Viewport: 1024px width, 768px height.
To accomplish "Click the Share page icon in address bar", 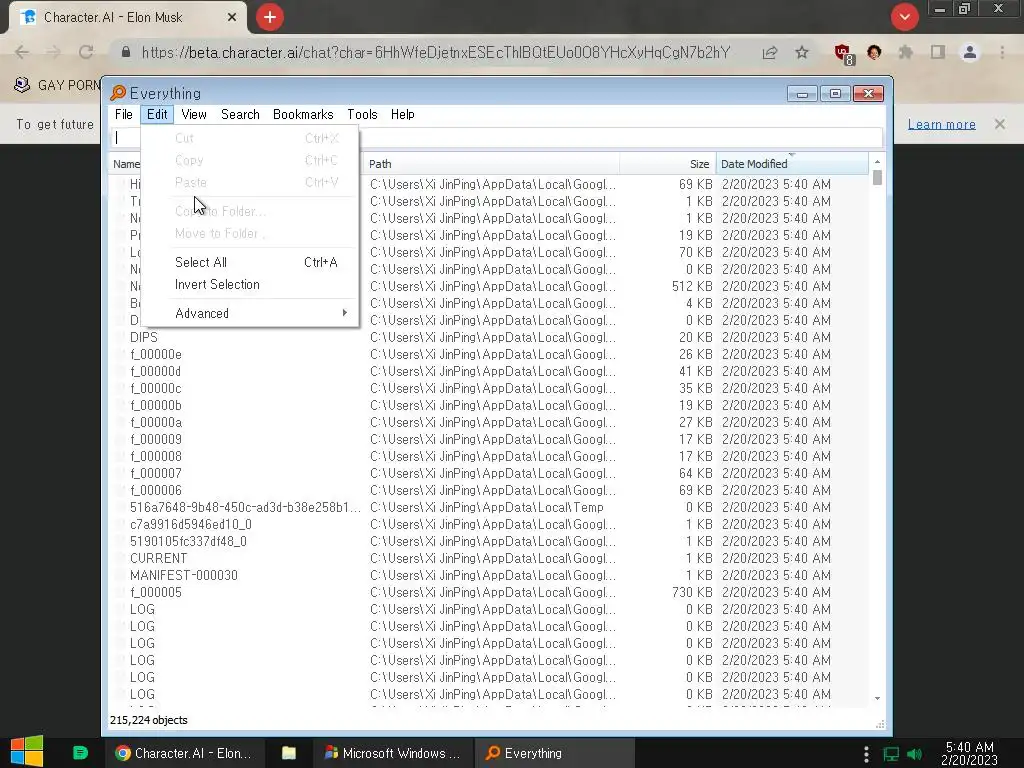I will click(x=770, y=52).
